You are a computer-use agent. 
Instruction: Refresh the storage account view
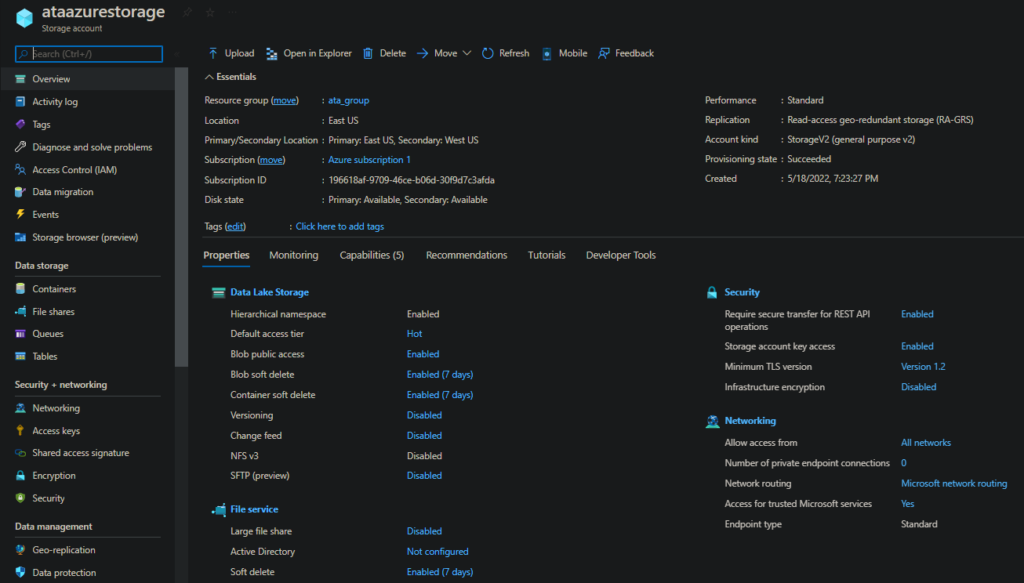tap(506, 53)
